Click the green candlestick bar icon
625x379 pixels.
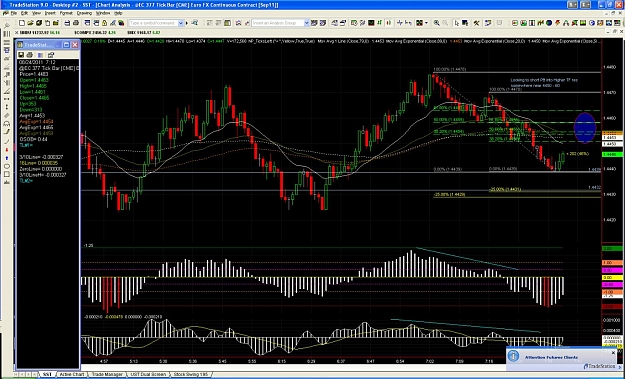pyautogui.click(x=379, y=23)
